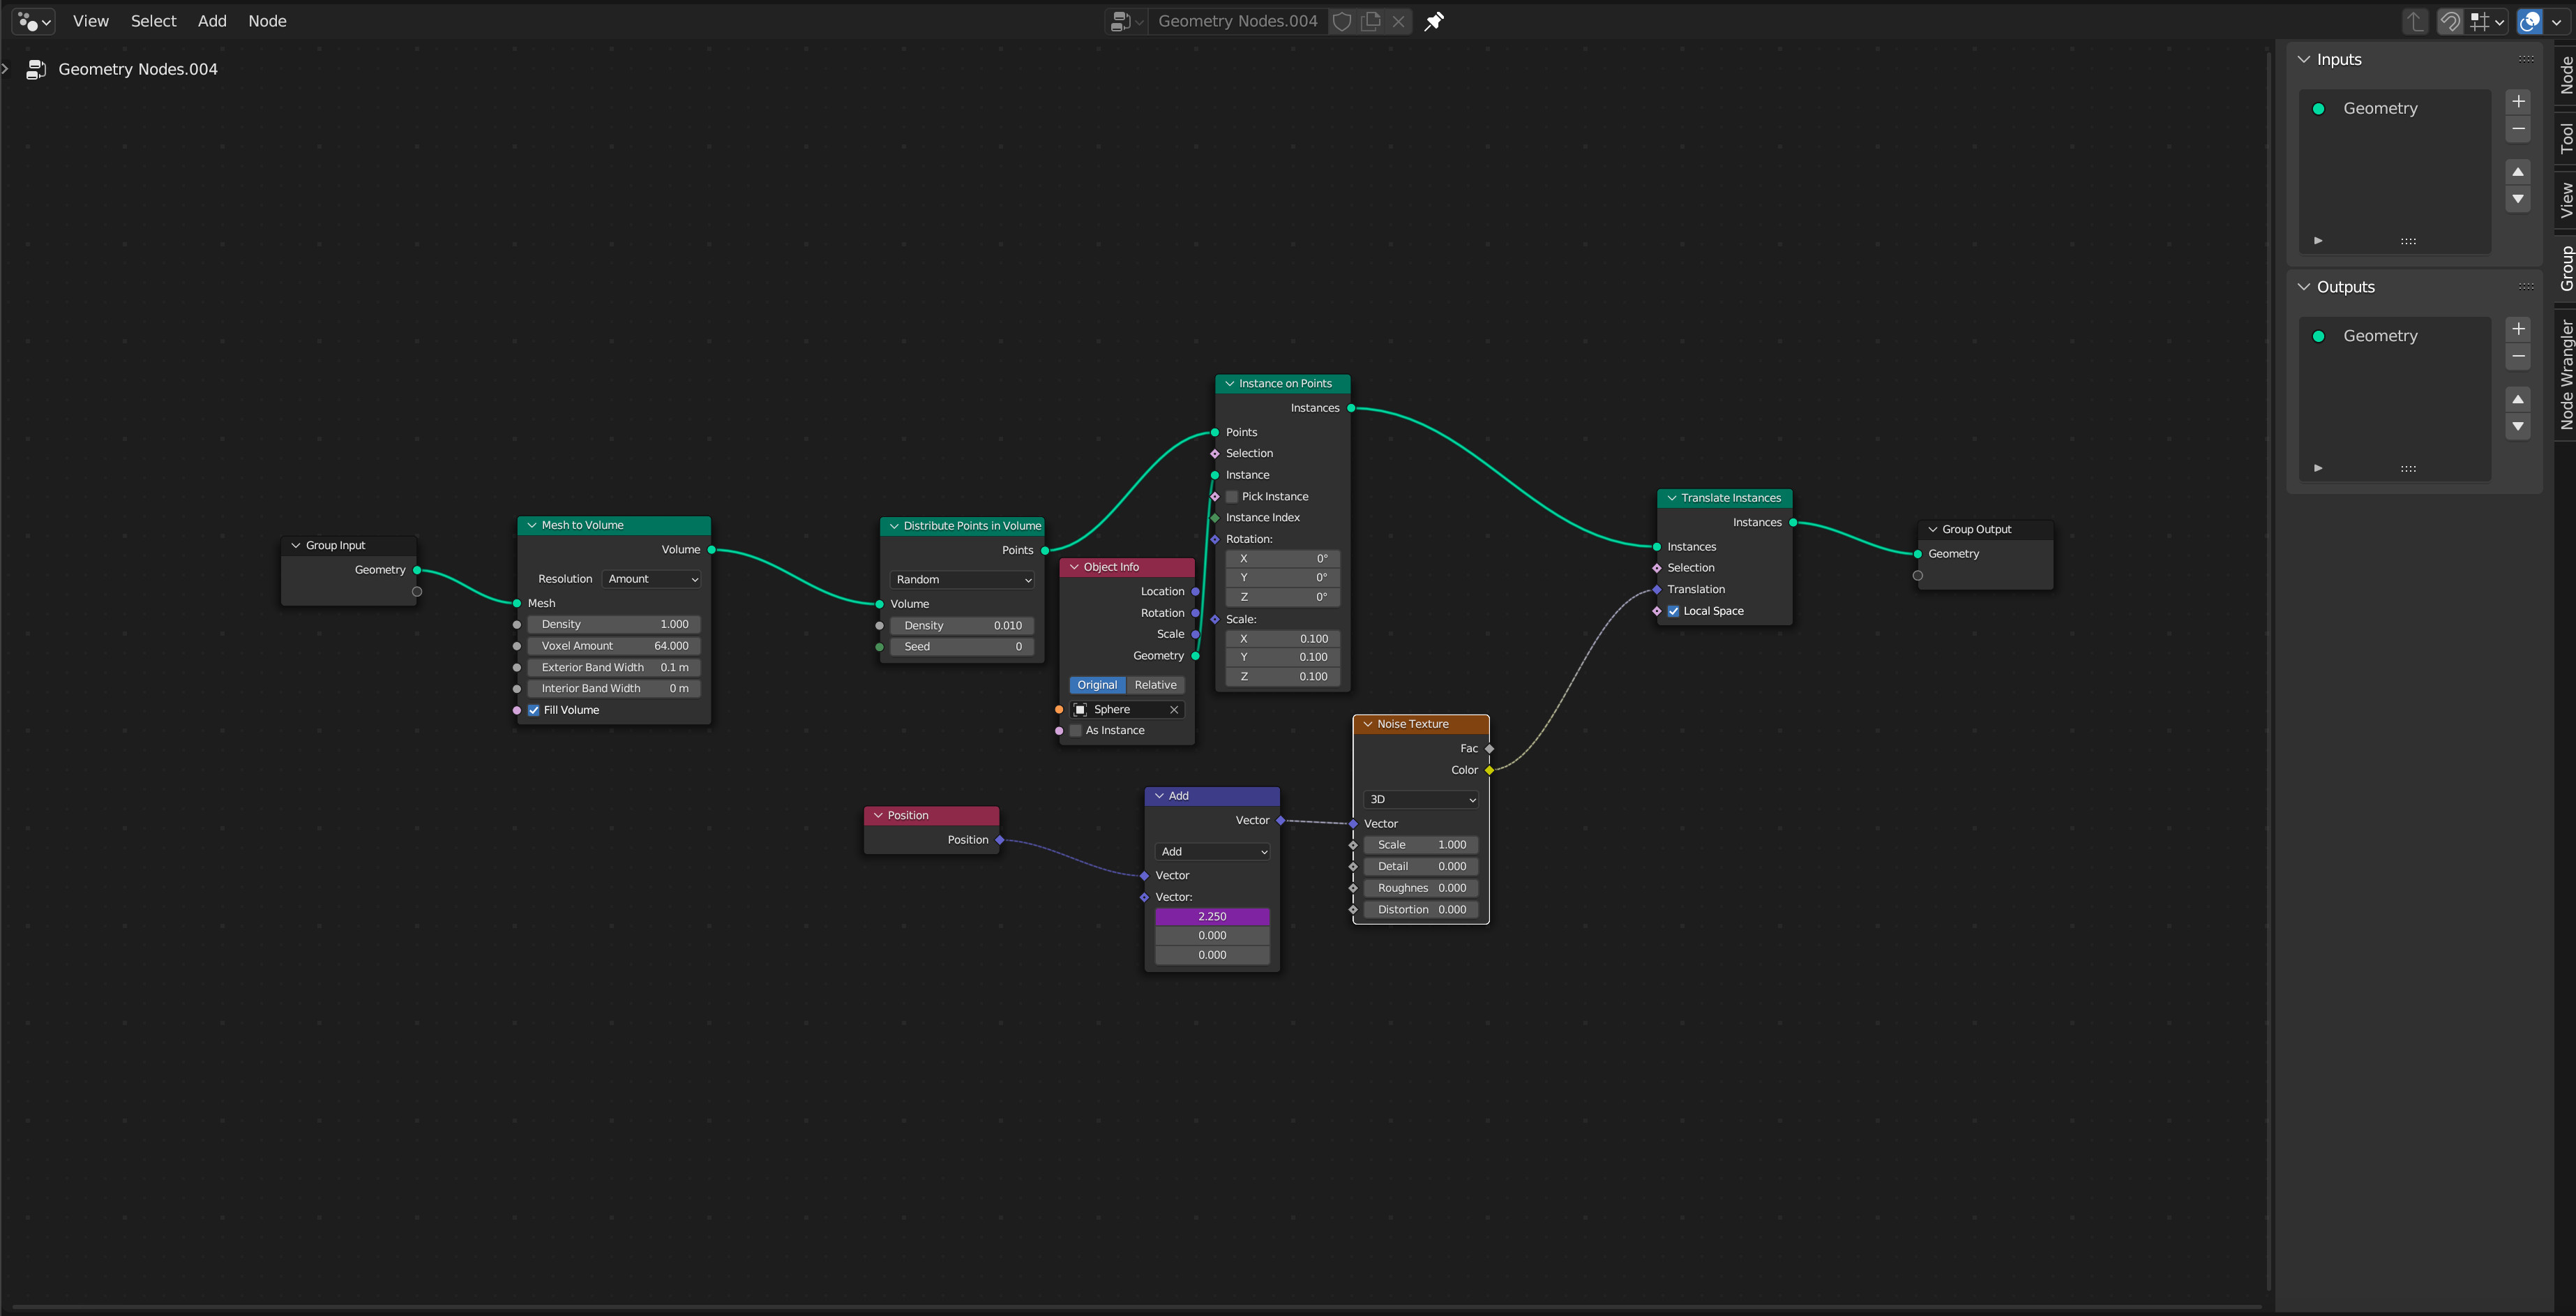This screenshot has width=2576, height=1316.
Task: Click the Noise Texture Scale slider
Action: tap(1421, 845)
